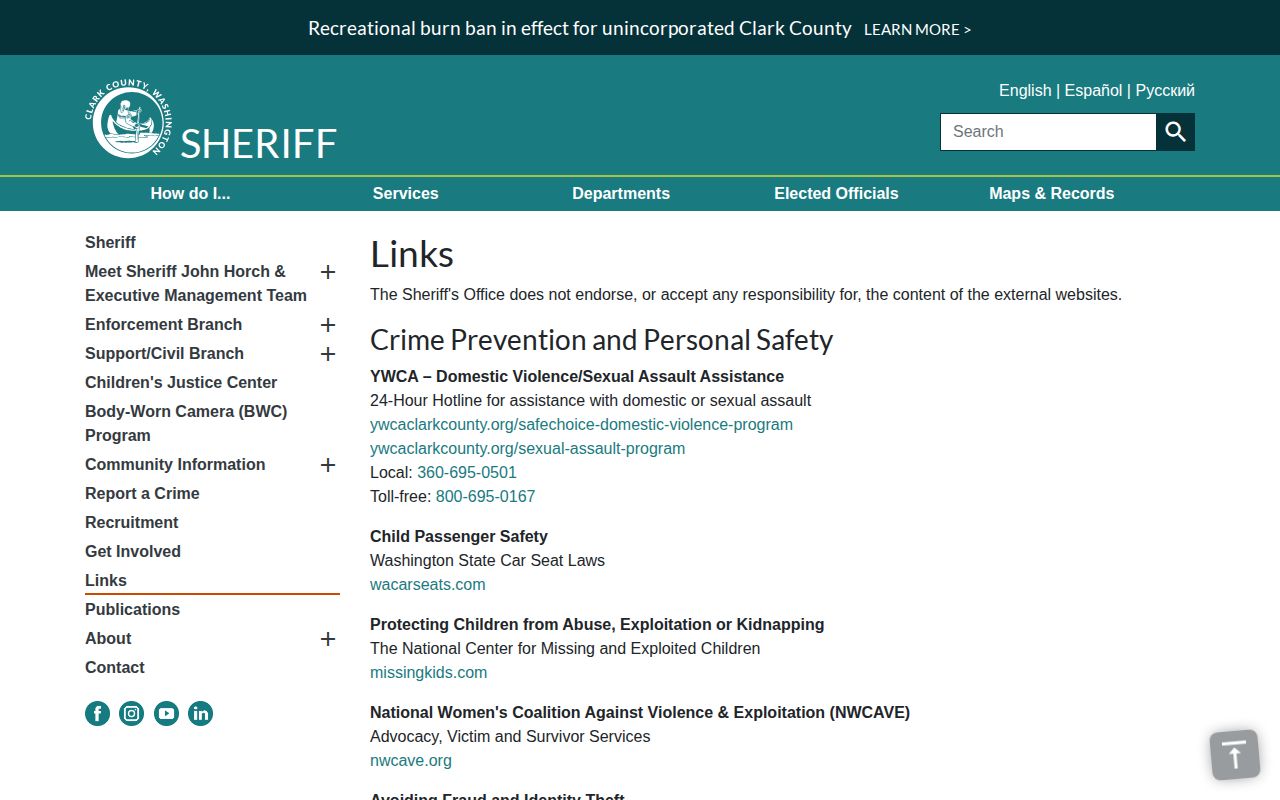Open the Sheriff's YouTube channel icon
The width and height of the screenshot is (1280, 800).
166,713
